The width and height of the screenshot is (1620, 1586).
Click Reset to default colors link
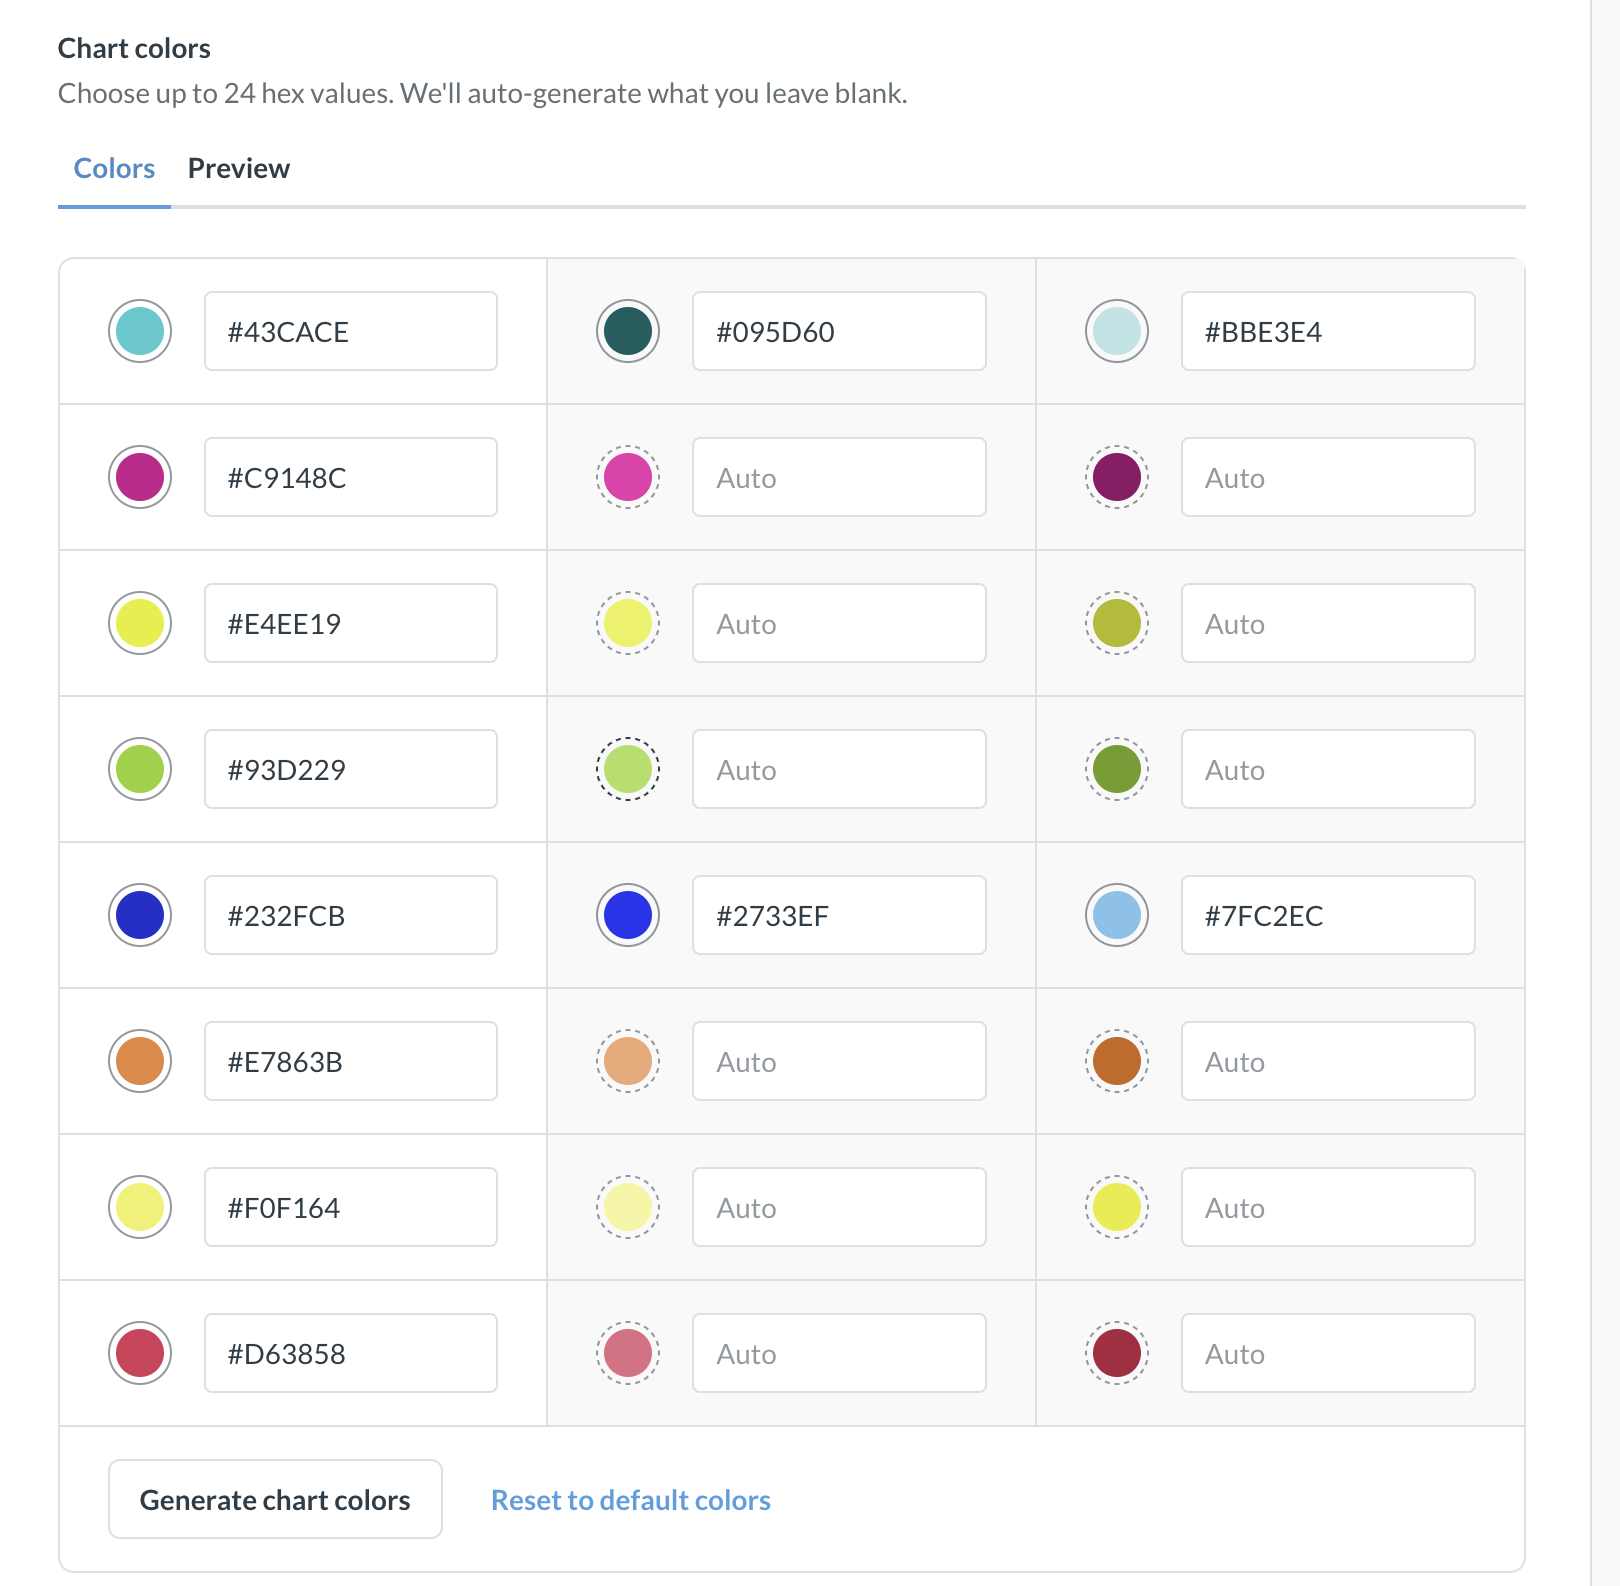630,1500
